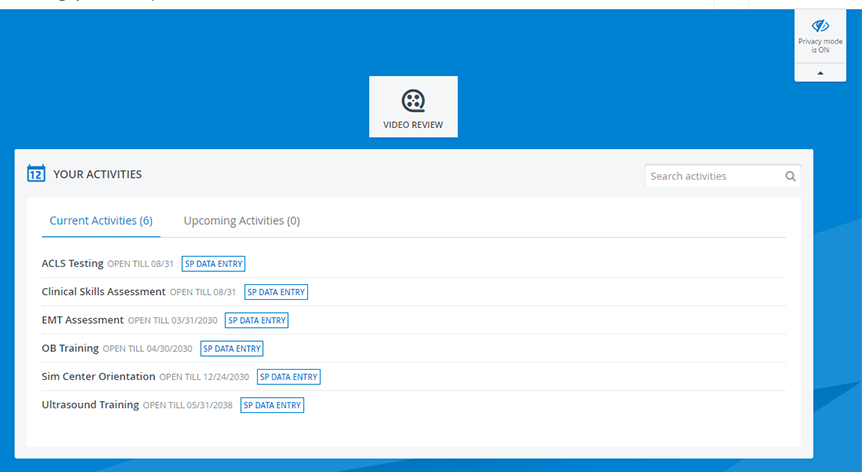Image resolution: width=862 pixels, height=472 pixels.
Task: Select the Clinical Skills Assessment activity
Action: tap(103, 292)
